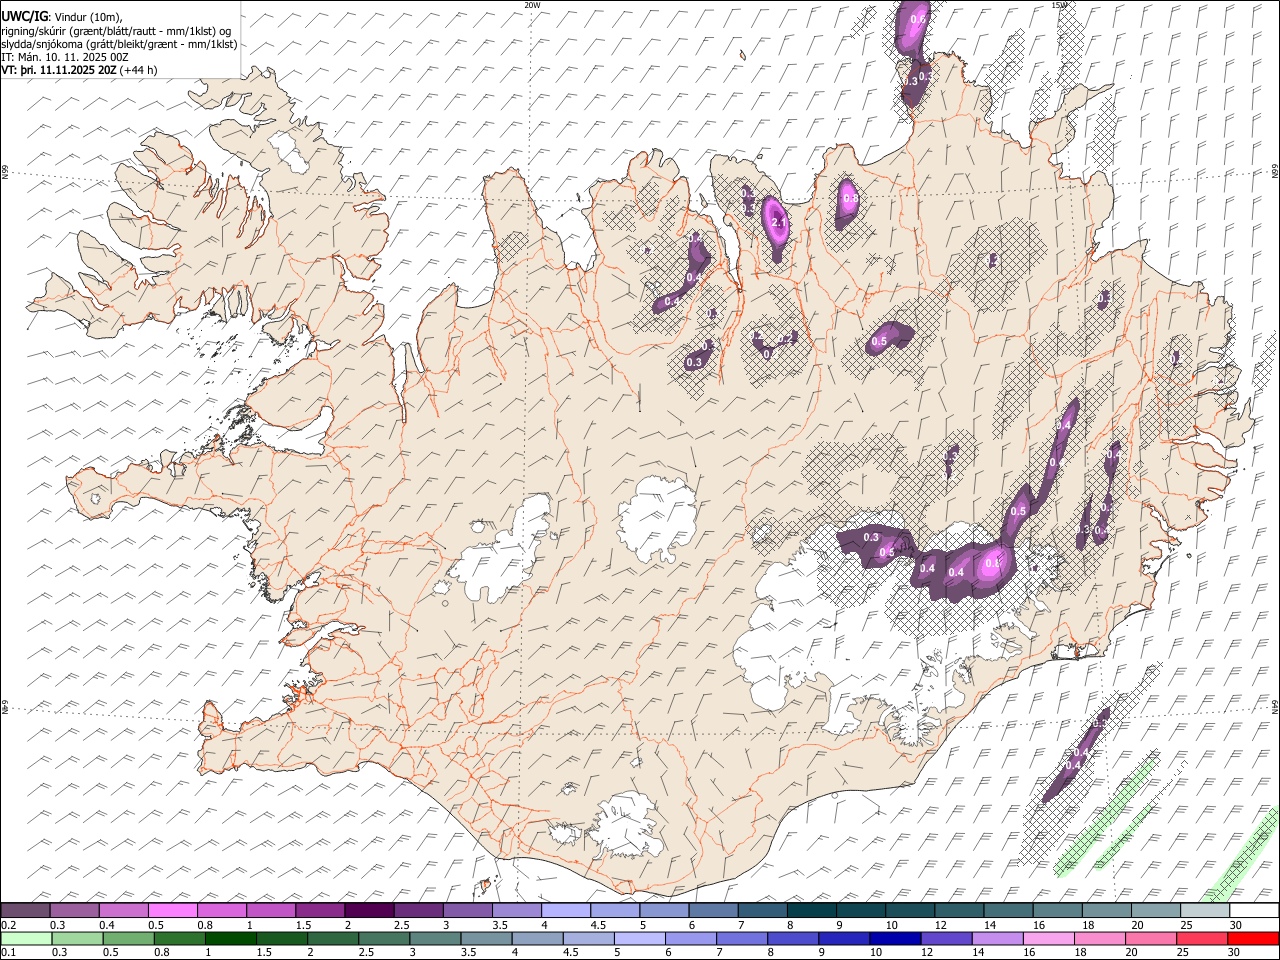The width and height of the screenshot is (1280, 960).
Task: Pick the 3.5 gray-blue rain swatch
Action: pos(485,938)
